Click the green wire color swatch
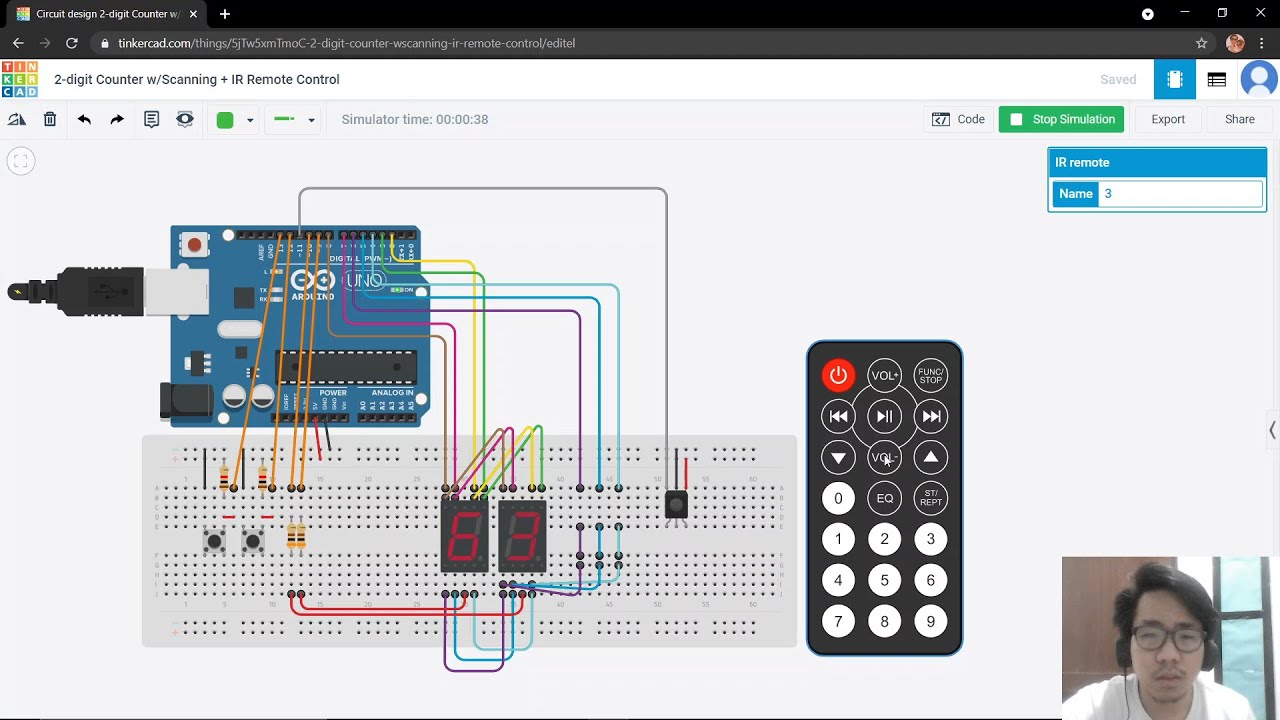Image resolution: width=1280 pixels, height=720 pixels. [x=225, y=120]
